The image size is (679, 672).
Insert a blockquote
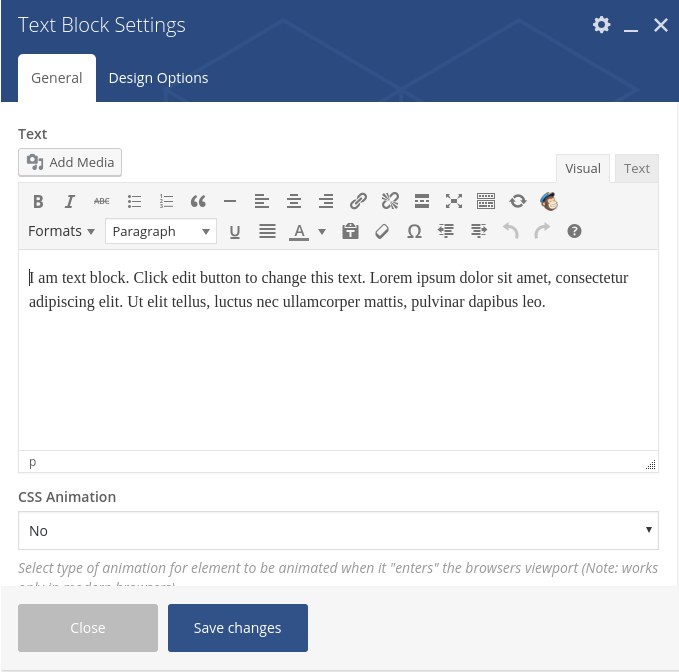tap(198, 201)
